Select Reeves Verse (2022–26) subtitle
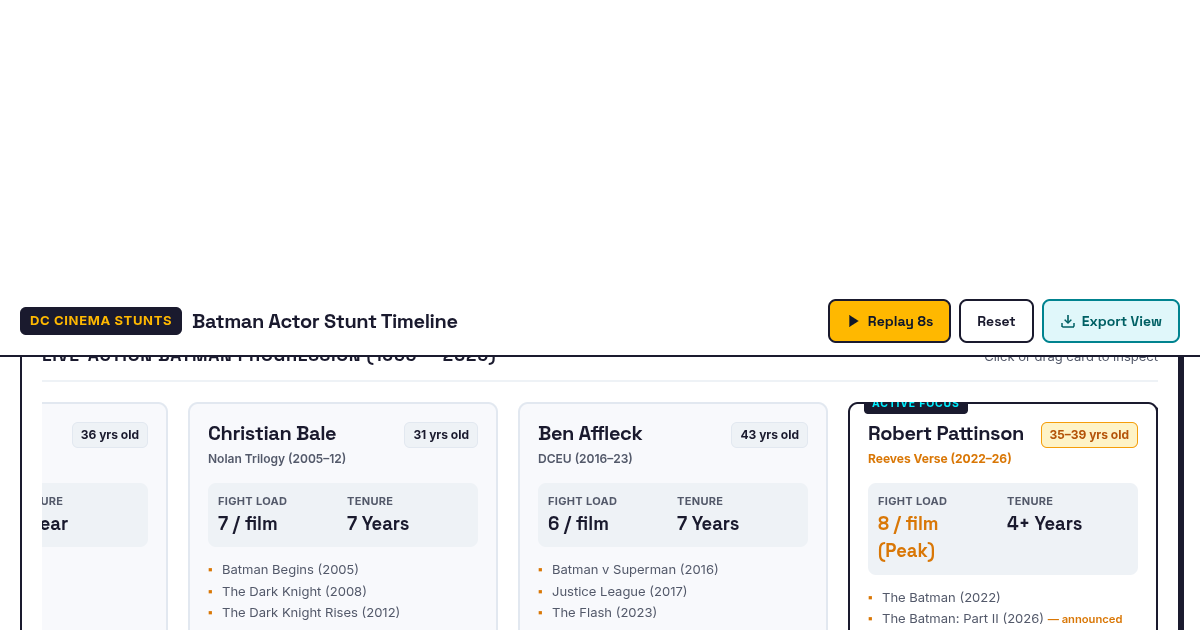The width and height of the screenshot is (1200, 630). tap(940, 459)
